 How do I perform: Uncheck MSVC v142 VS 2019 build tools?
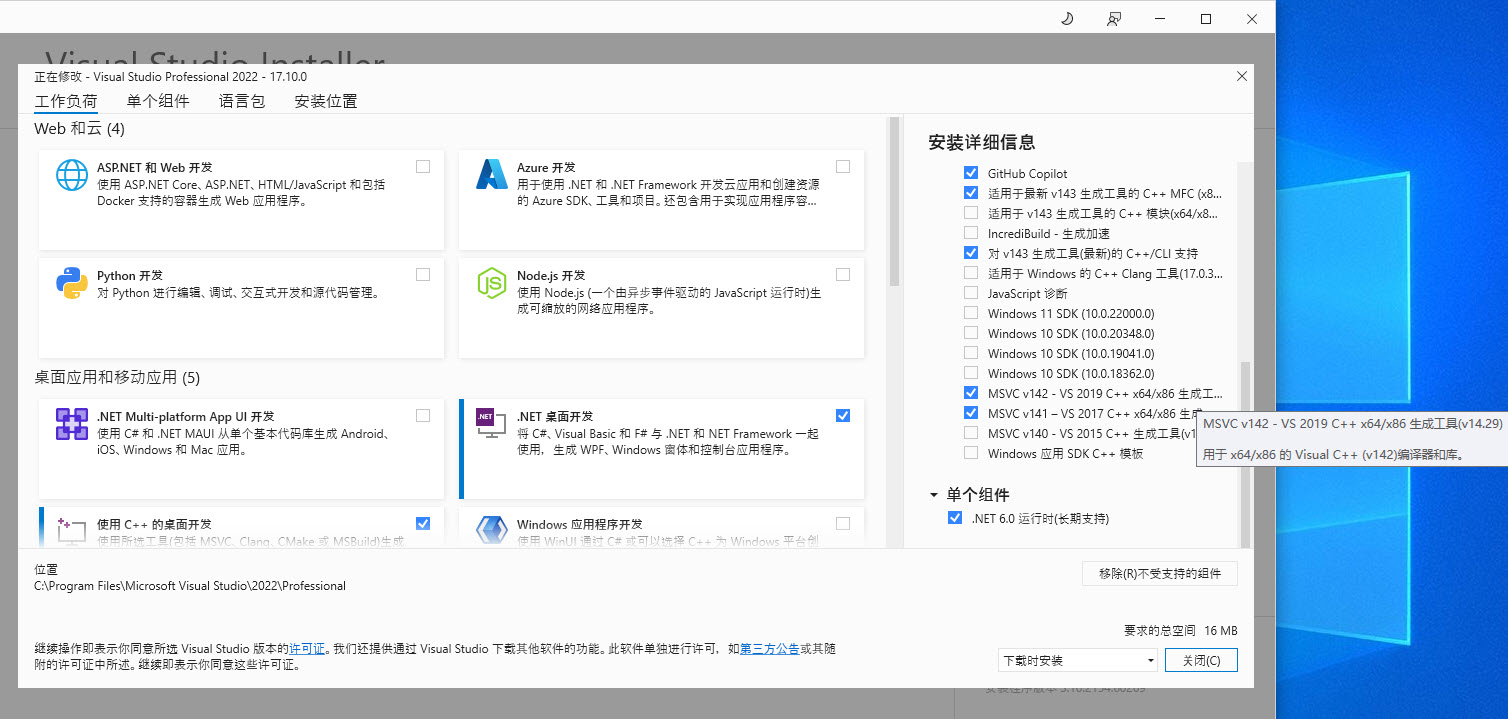pyautogui.click(x=971, y=393)
